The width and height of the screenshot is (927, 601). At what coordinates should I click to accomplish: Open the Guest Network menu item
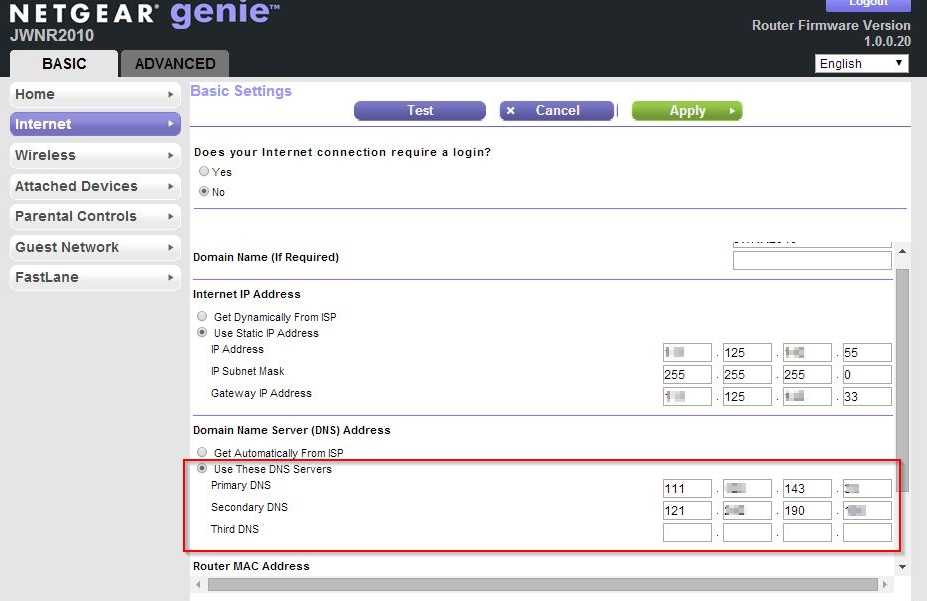pos(67,247)
